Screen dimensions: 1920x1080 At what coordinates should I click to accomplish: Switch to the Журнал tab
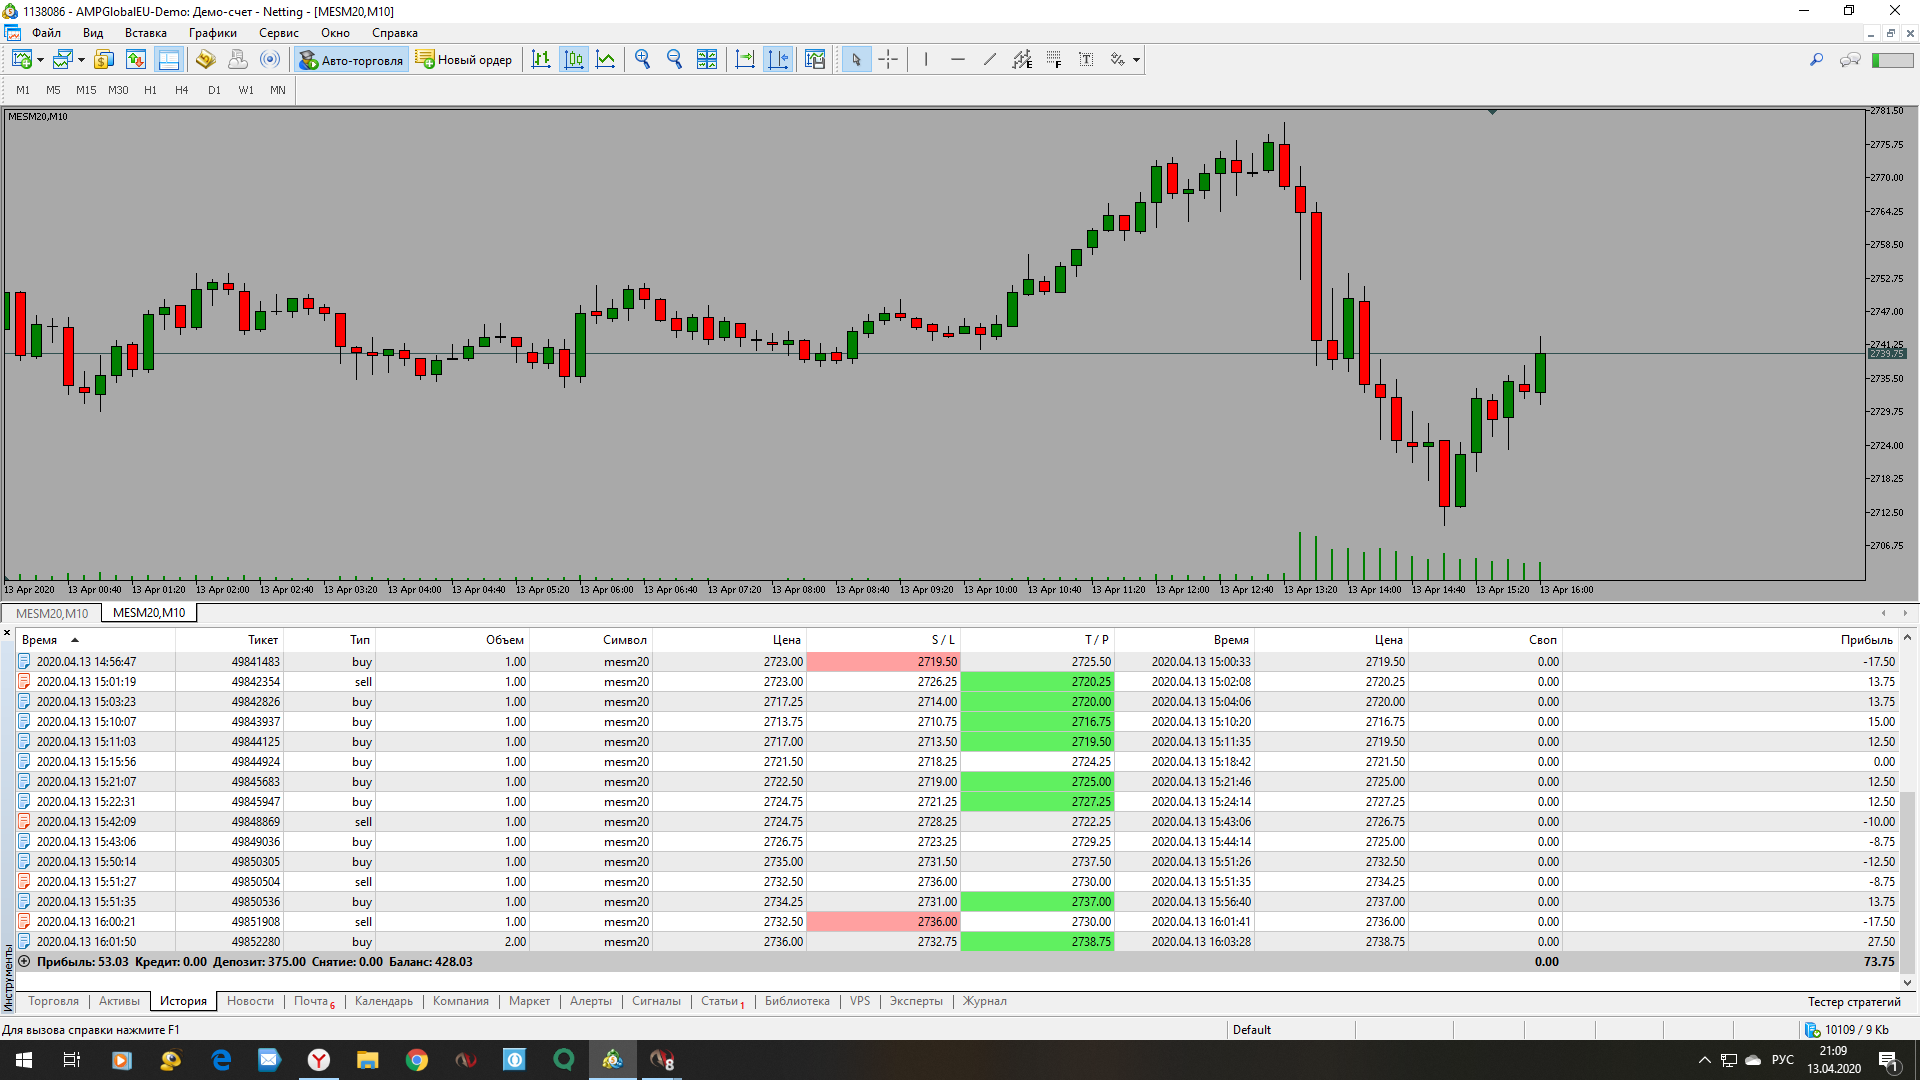pyautogui.click(x=985, y=1001)
